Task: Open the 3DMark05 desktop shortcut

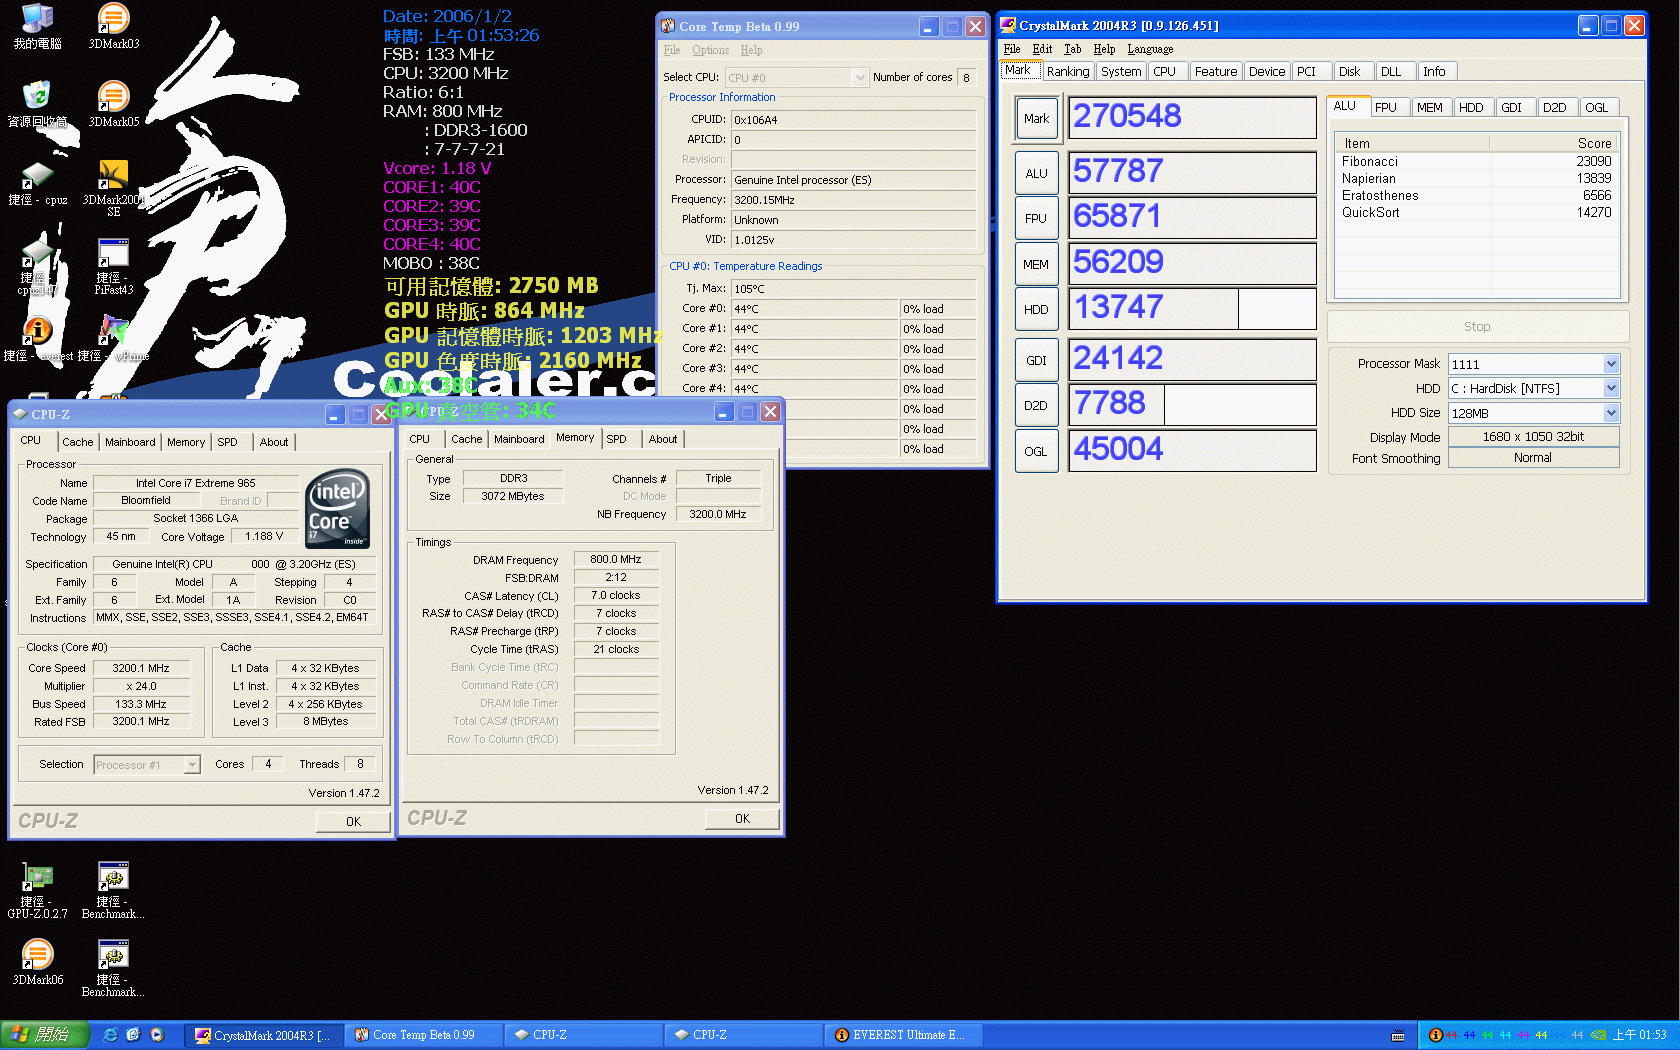Action: (113, 104)
